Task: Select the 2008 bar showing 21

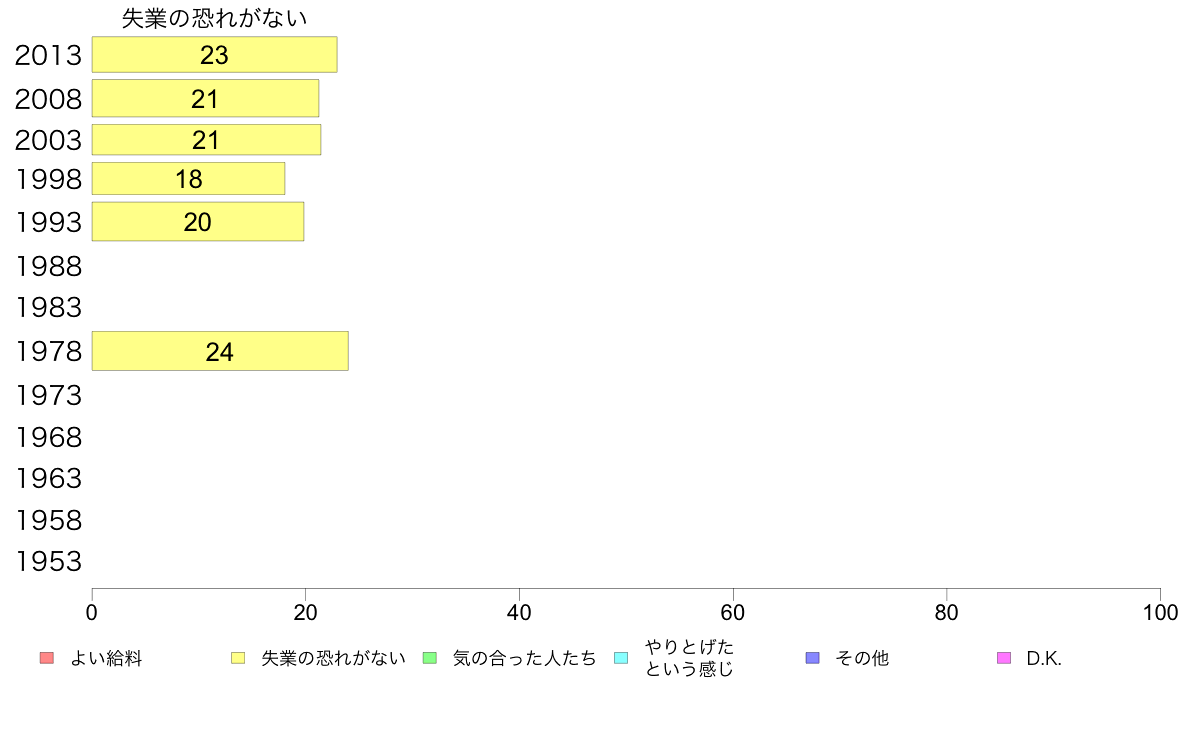Action: [205, 99]
